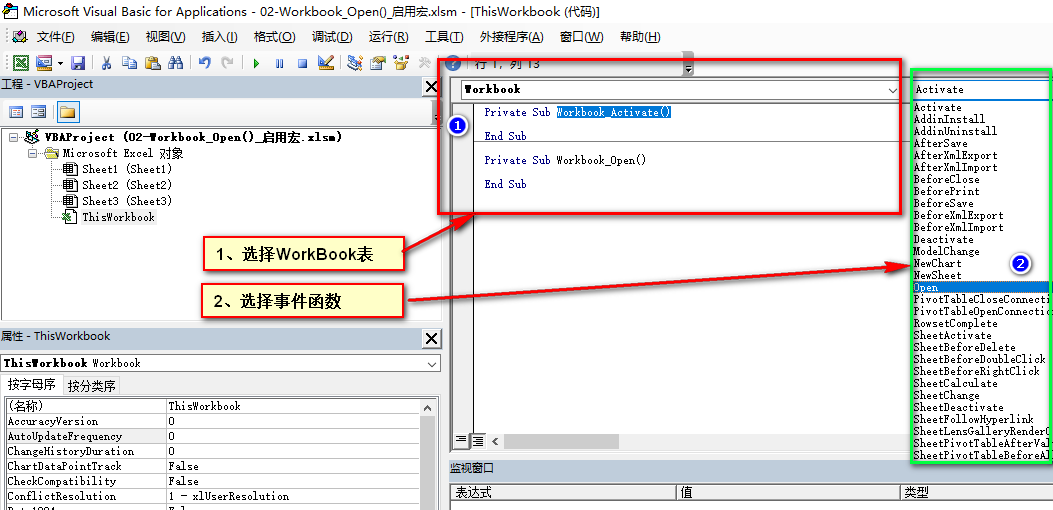Switch to Procedure View at code window bottom
The height and width of the screenshot is (510, 1053).
[462, 440]
